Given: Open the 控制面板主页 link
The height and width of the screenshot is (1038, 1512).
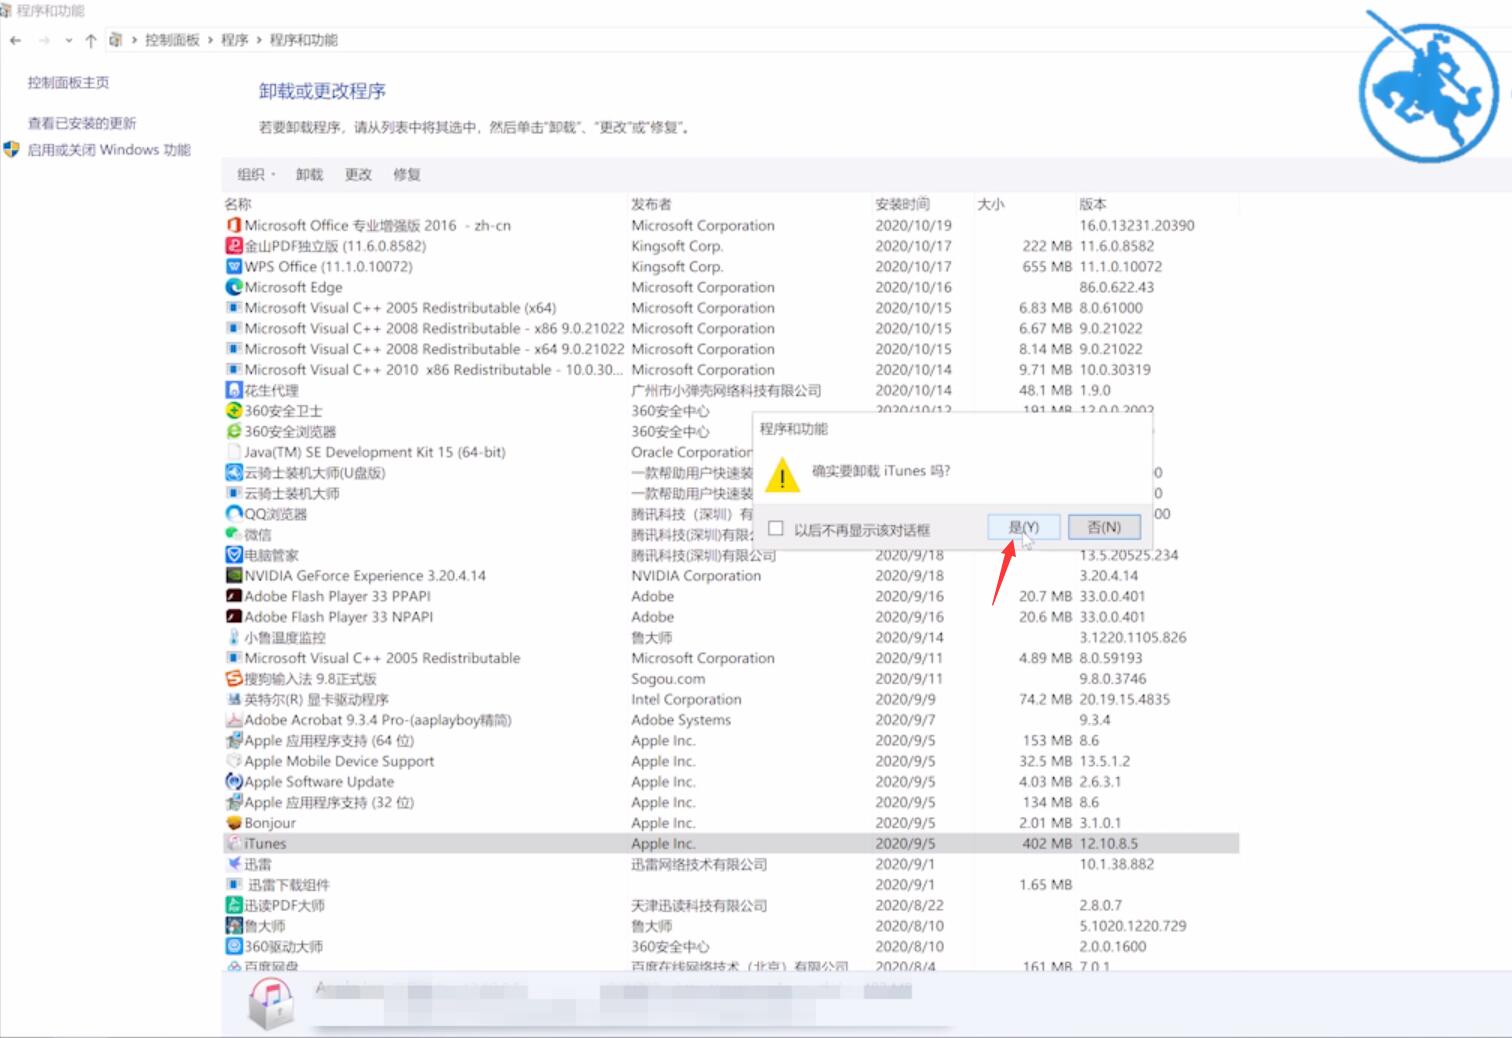Looking at the screenshot, I should (68, 83).
